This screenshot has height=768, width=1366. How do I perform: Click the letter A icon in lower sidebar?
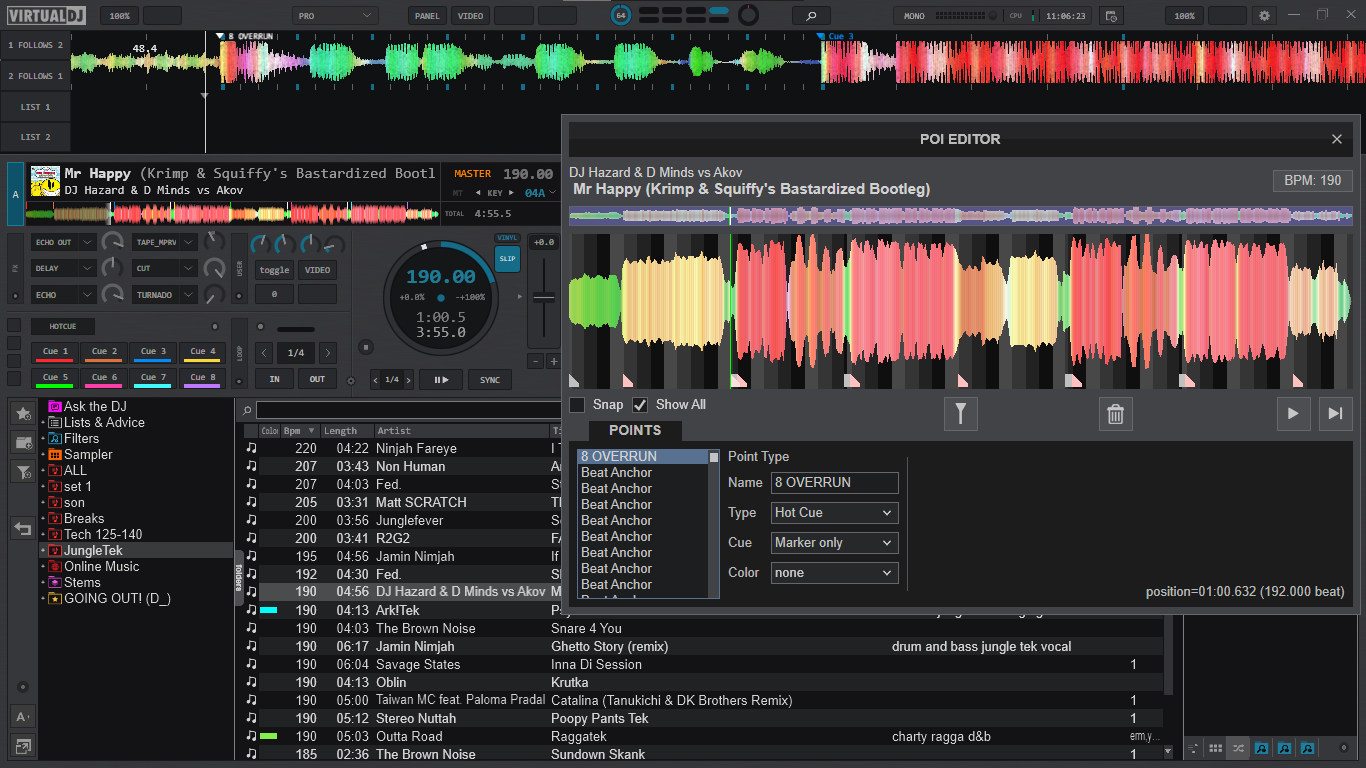click(x=23, y=716)
